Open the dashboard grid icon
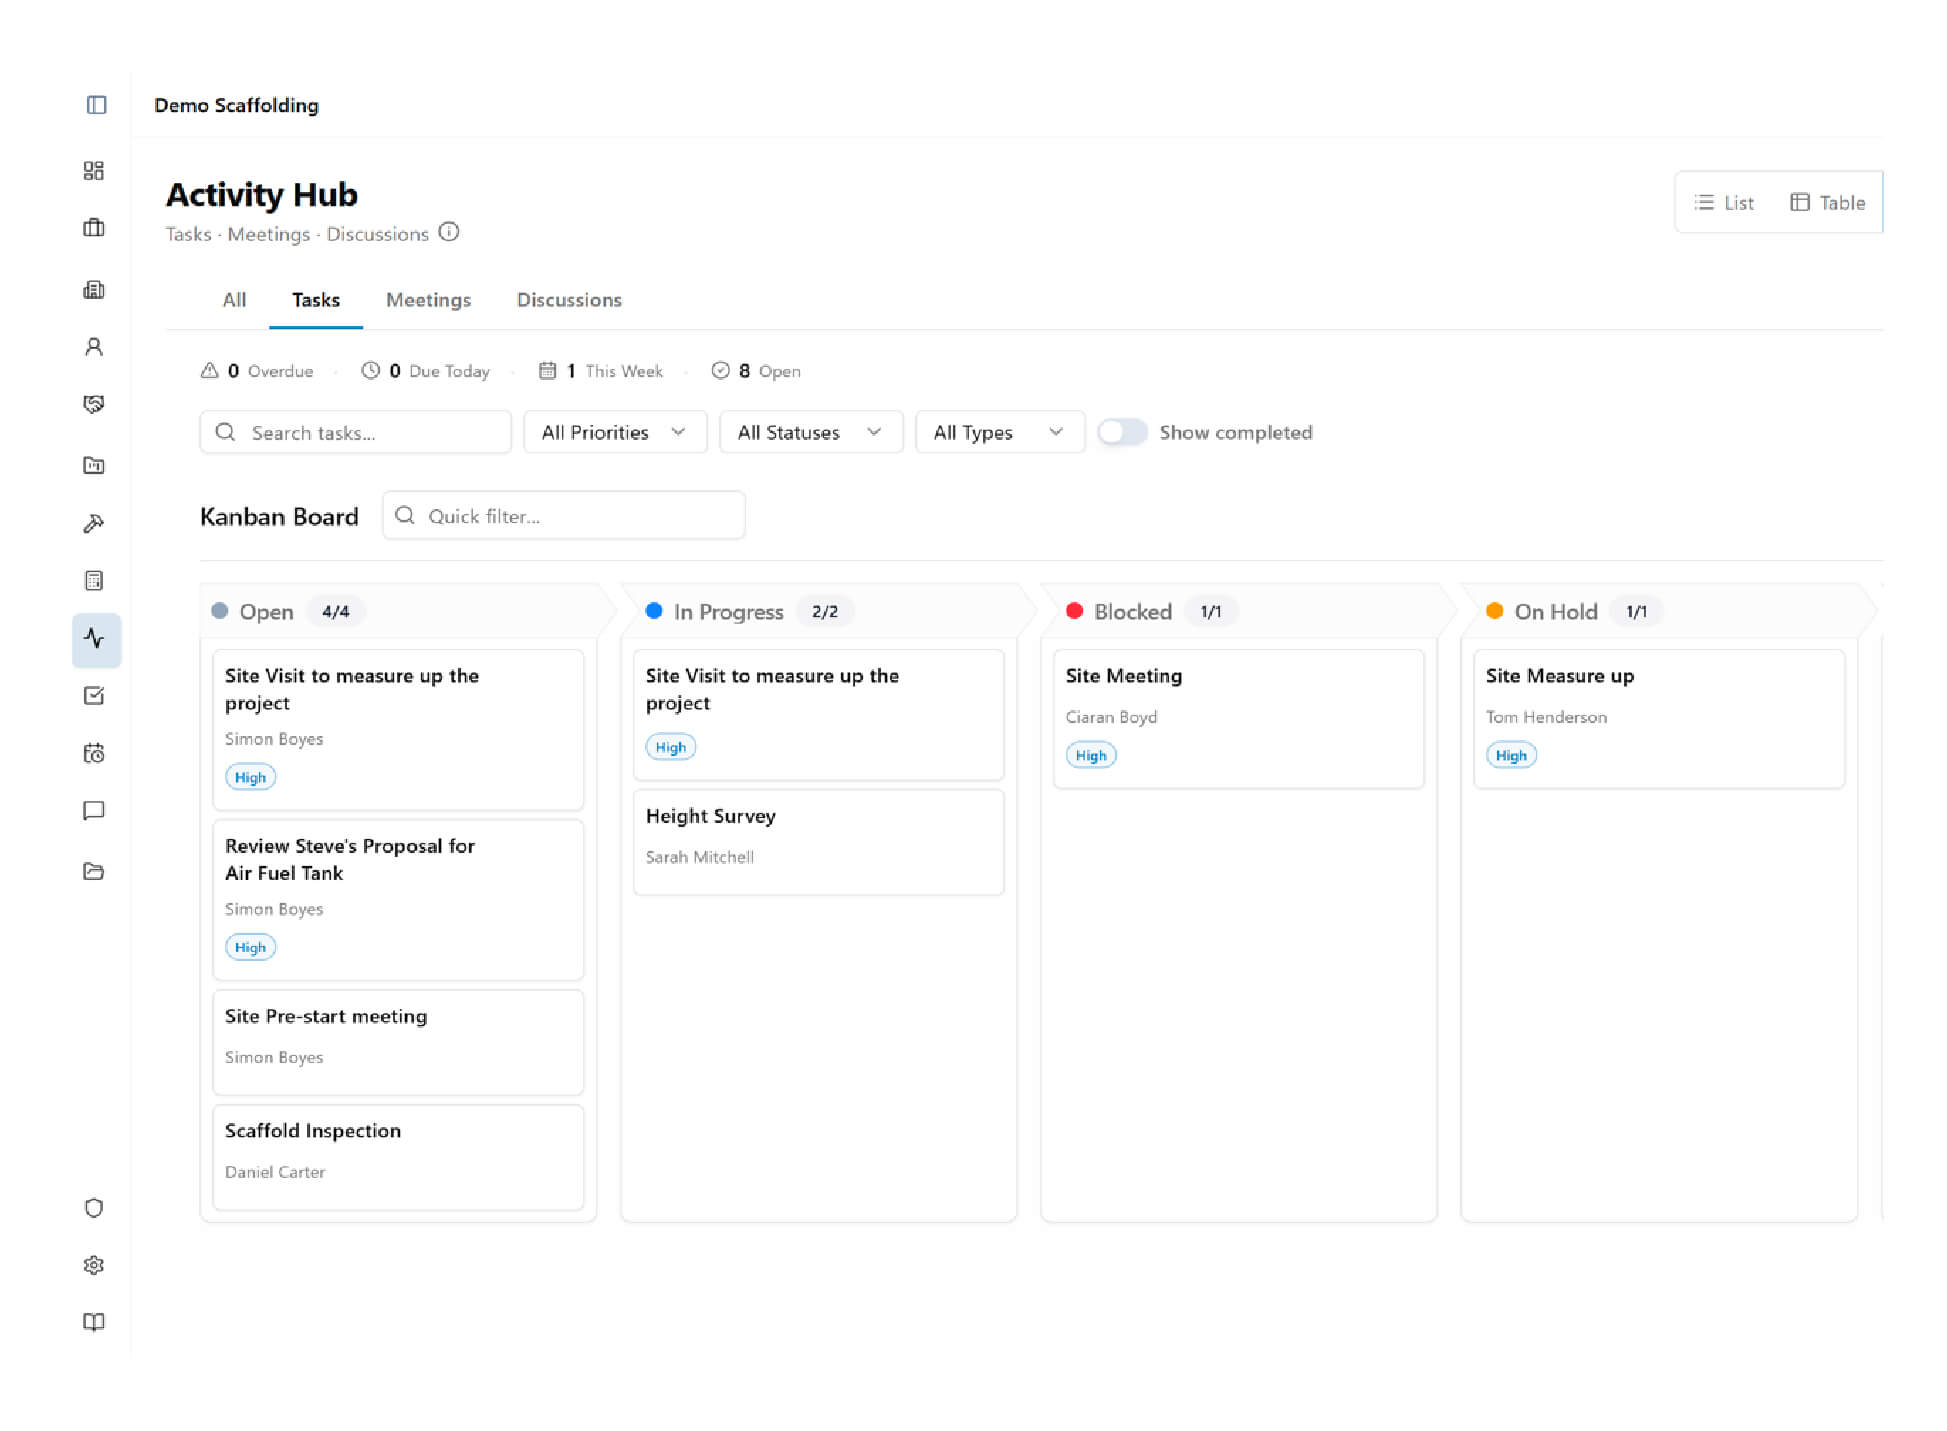Image resolution: width=1947 pixels, height=1431 pixels. tap(94, 171)
